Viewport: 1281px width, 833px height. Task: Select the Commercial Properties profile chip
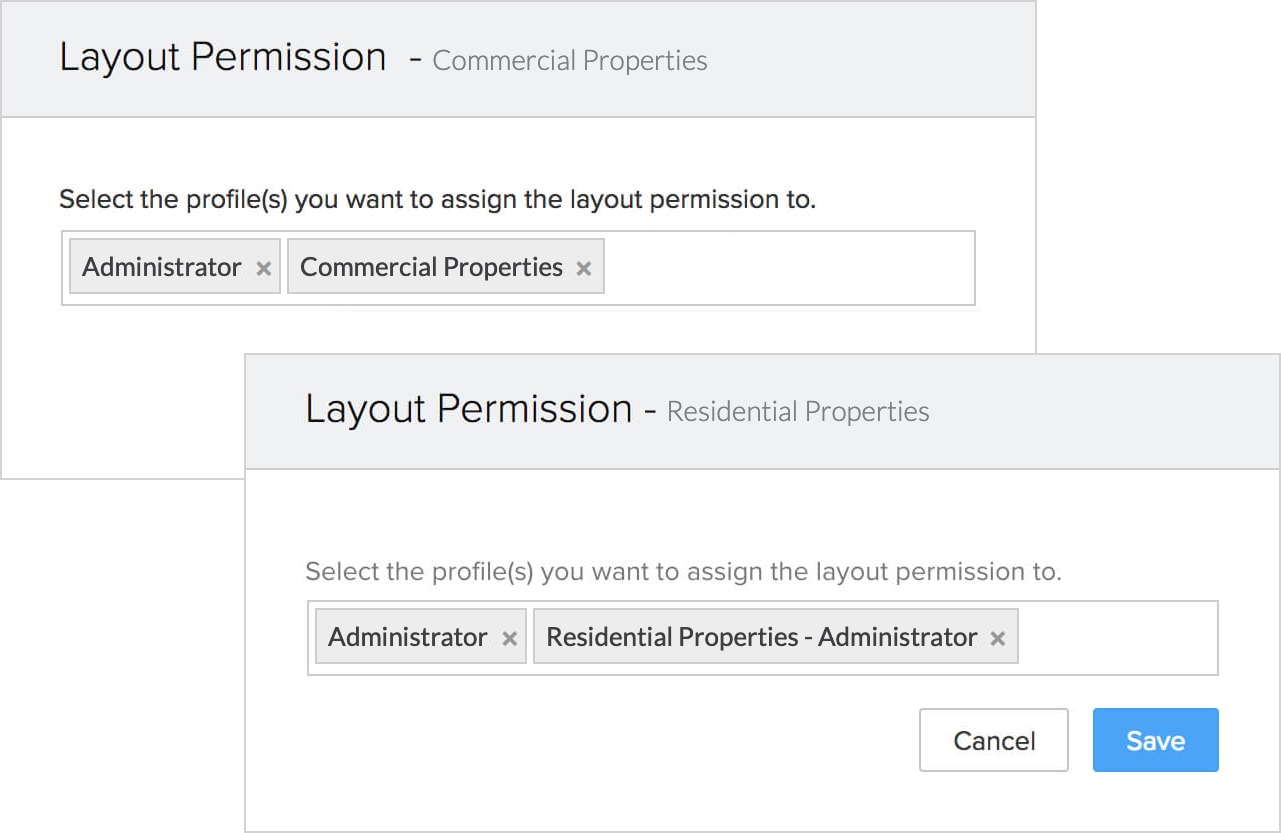(x=430, y=267)
